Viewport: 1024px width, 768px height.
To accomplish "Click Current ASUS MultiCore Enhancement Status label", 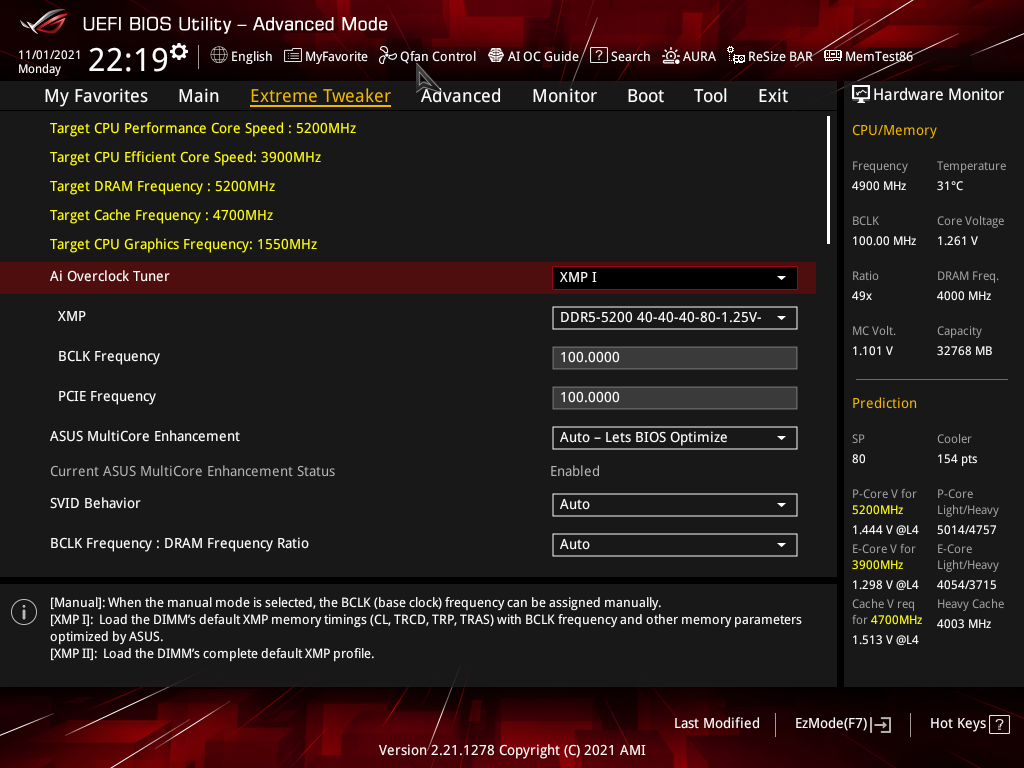I will pos(193,472).
